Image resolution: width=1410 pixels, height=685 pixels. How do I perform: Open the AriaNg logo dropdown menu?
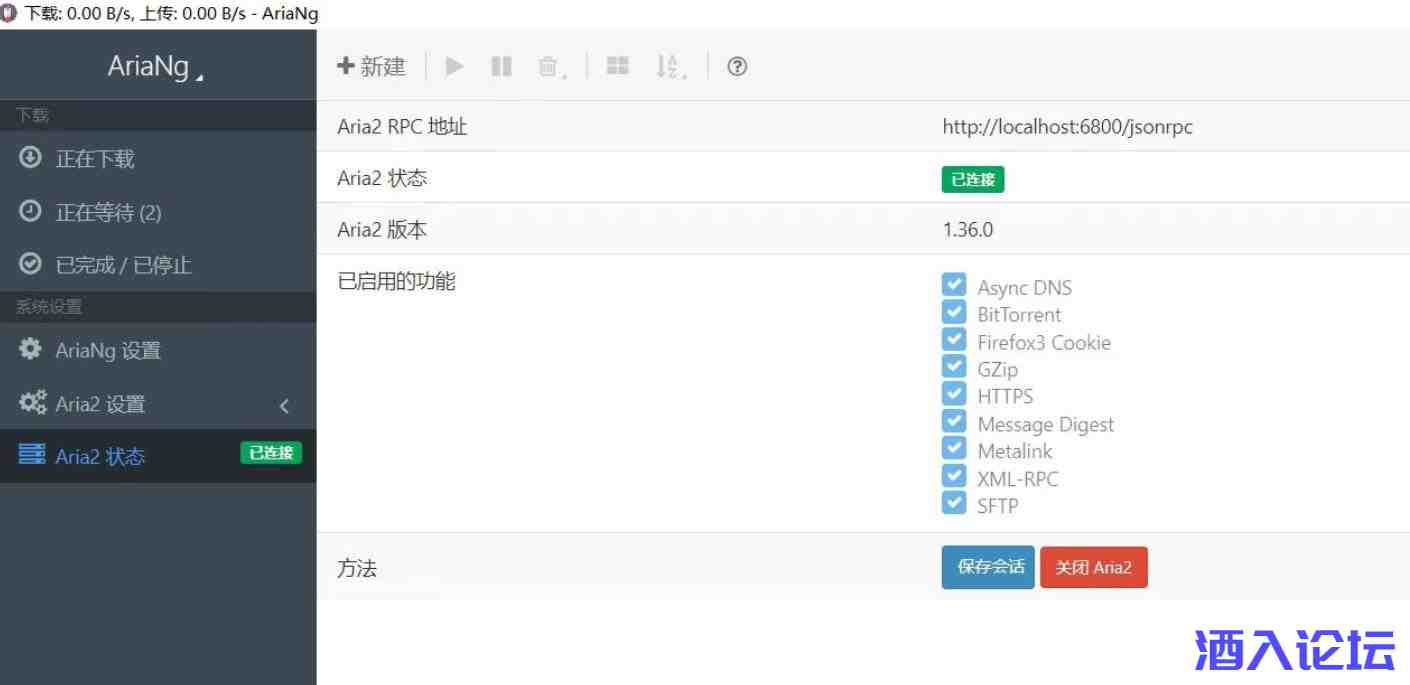pyautogui.click(x=155, y=67)
